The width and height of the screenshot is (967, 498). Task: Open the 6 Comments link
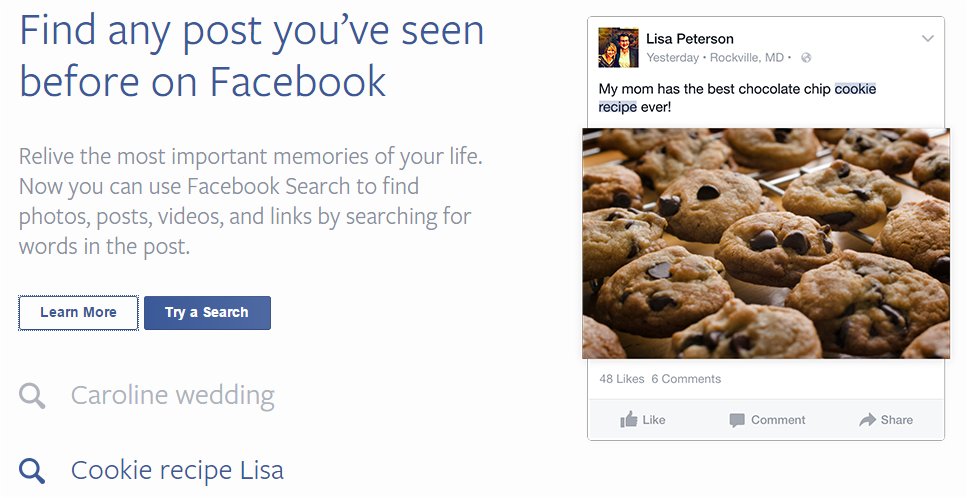click(686, 379)
